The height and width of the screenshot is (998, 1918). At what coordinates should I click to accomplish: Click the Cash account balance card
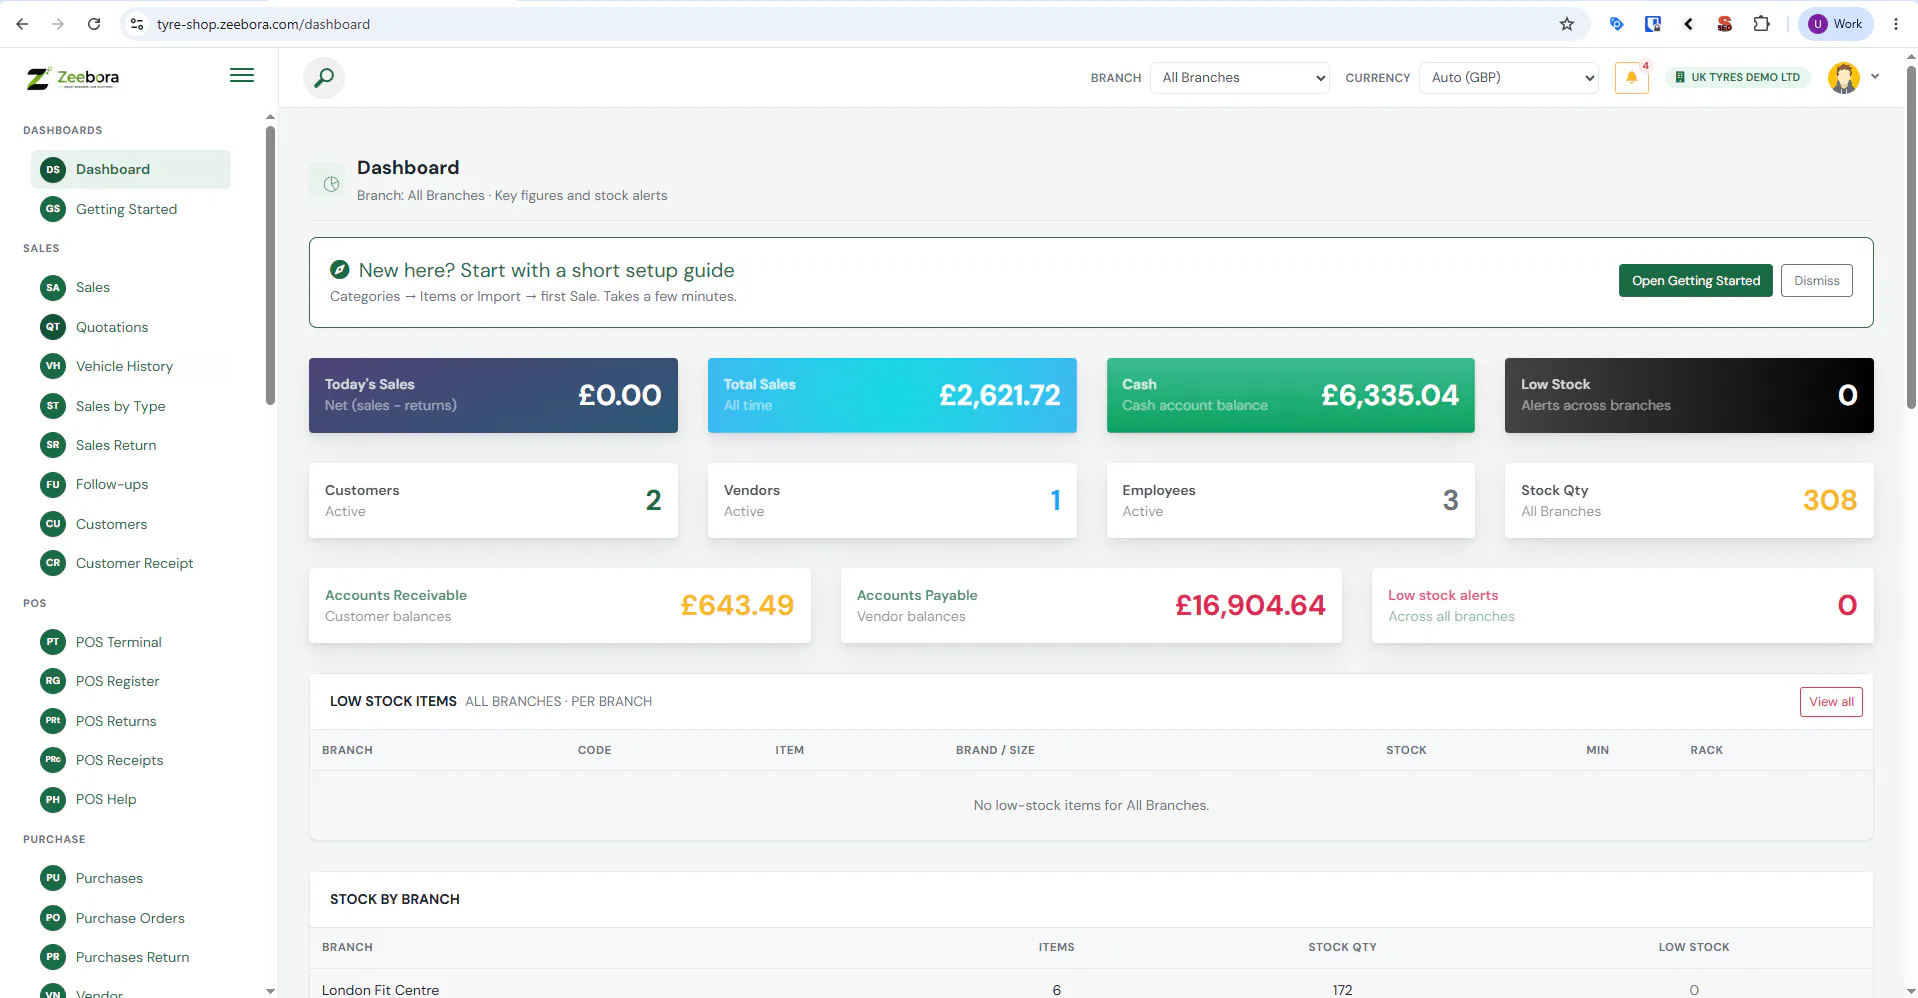coord(1290,395)
